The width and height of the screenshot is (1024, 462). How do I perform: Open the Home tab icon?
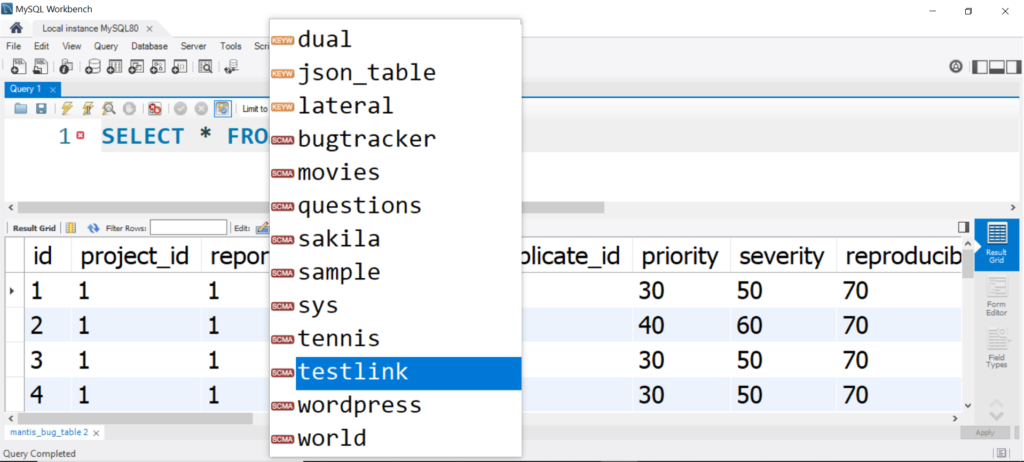coord(16,28)
